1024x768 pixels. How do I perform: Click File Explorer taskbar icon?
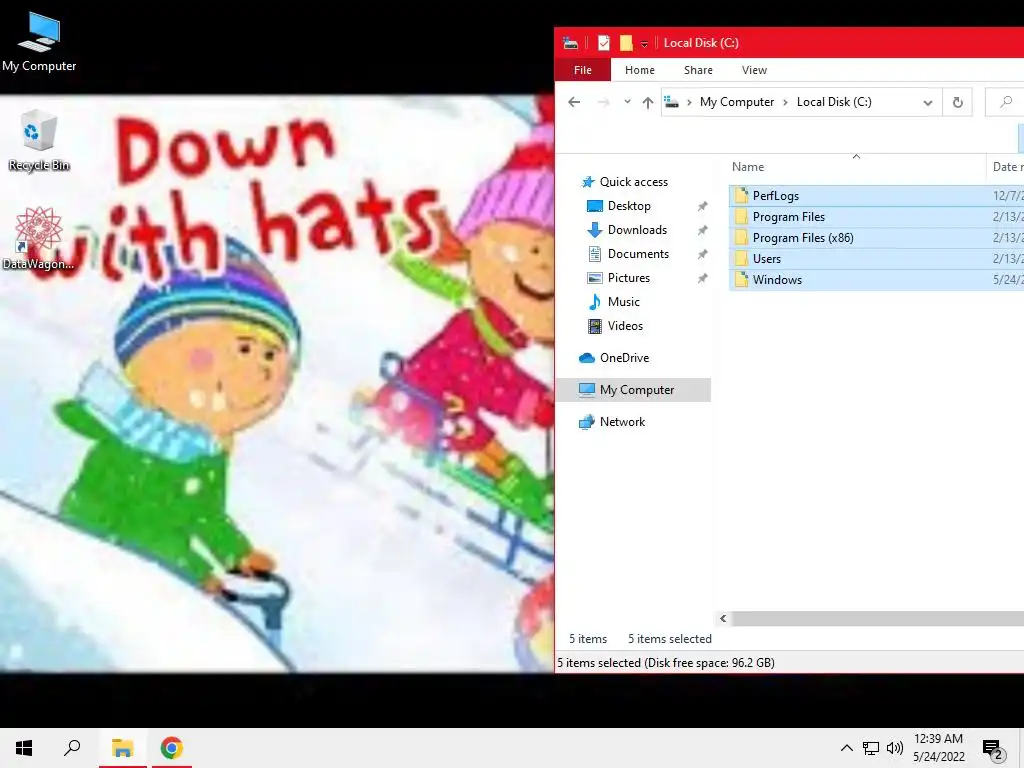coord(122,748)
